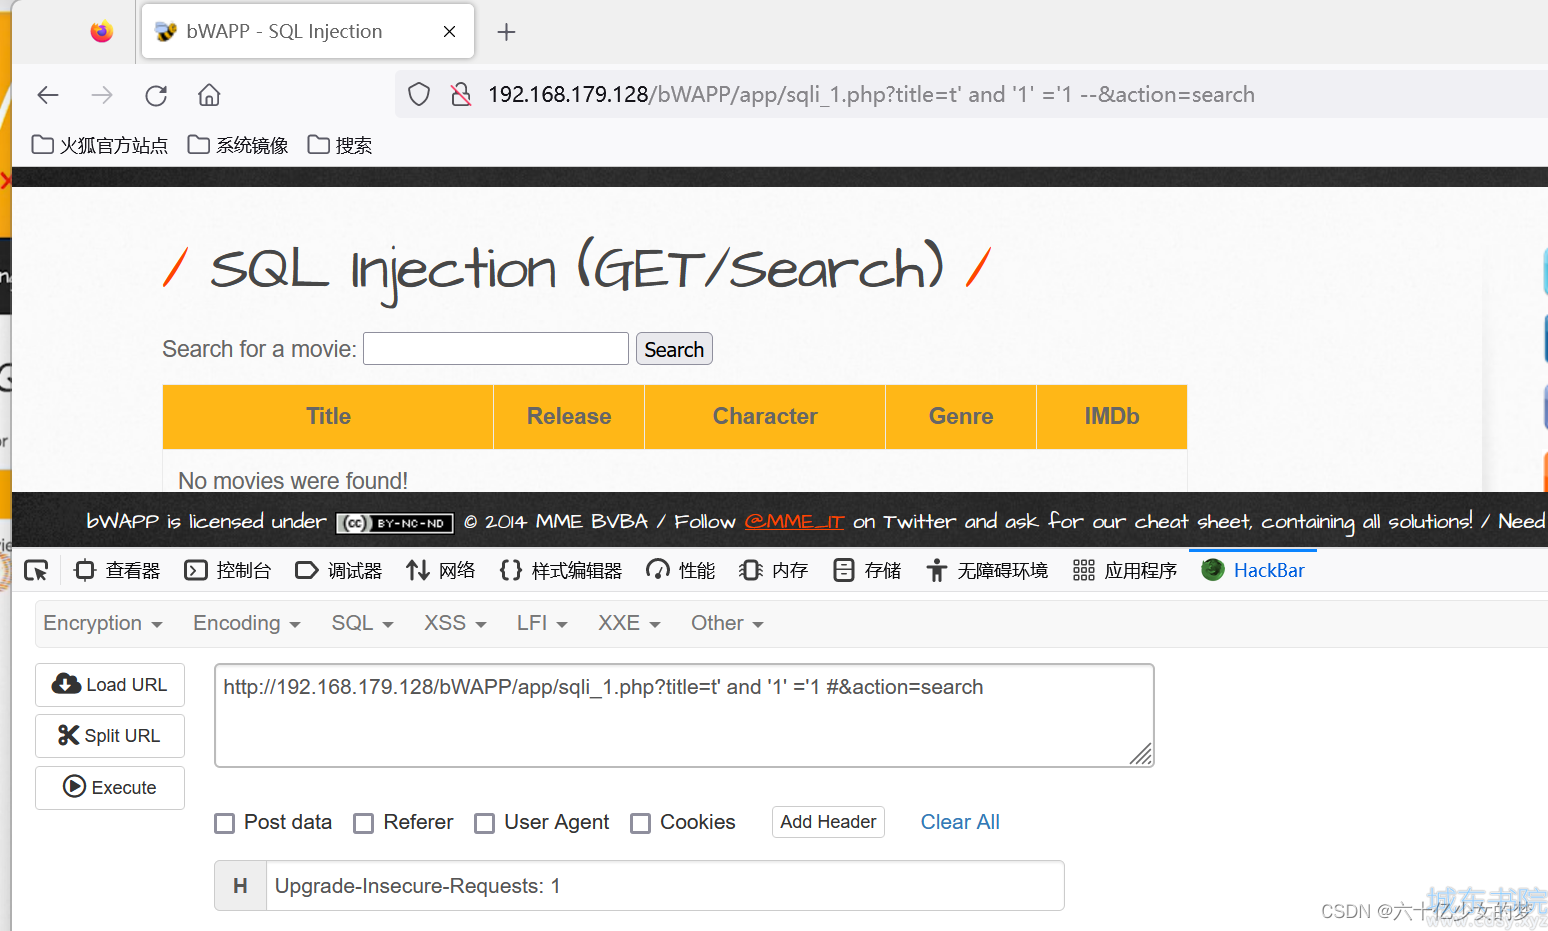
Task: Click the Character column header
Action: coord(765,417)
